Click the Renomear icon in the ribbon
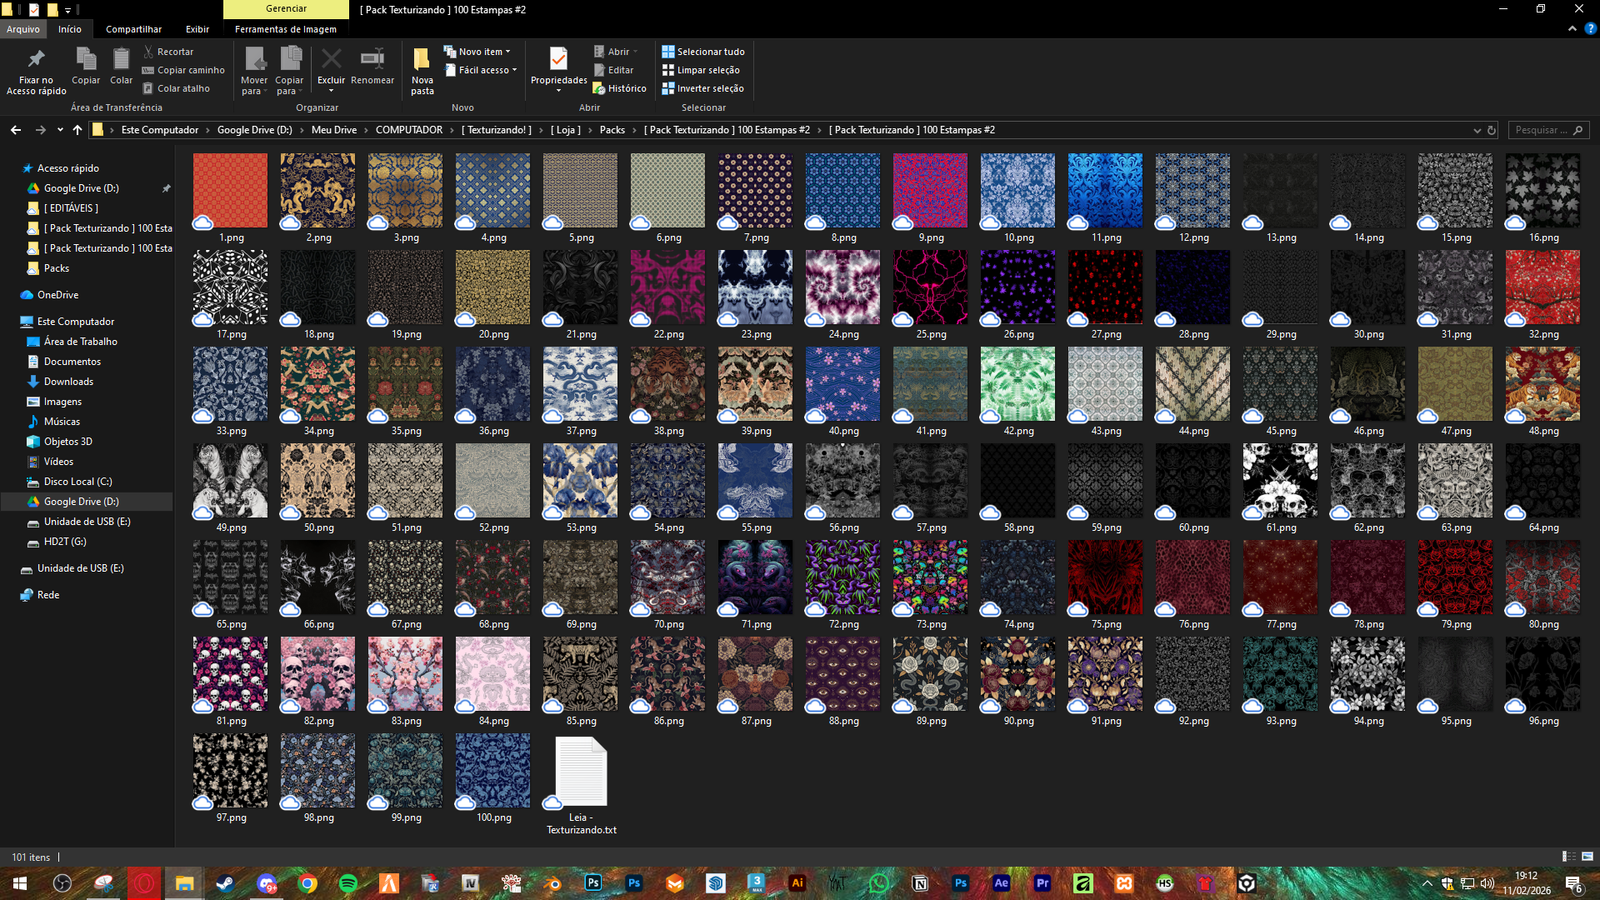 click(x=372, y=60)
